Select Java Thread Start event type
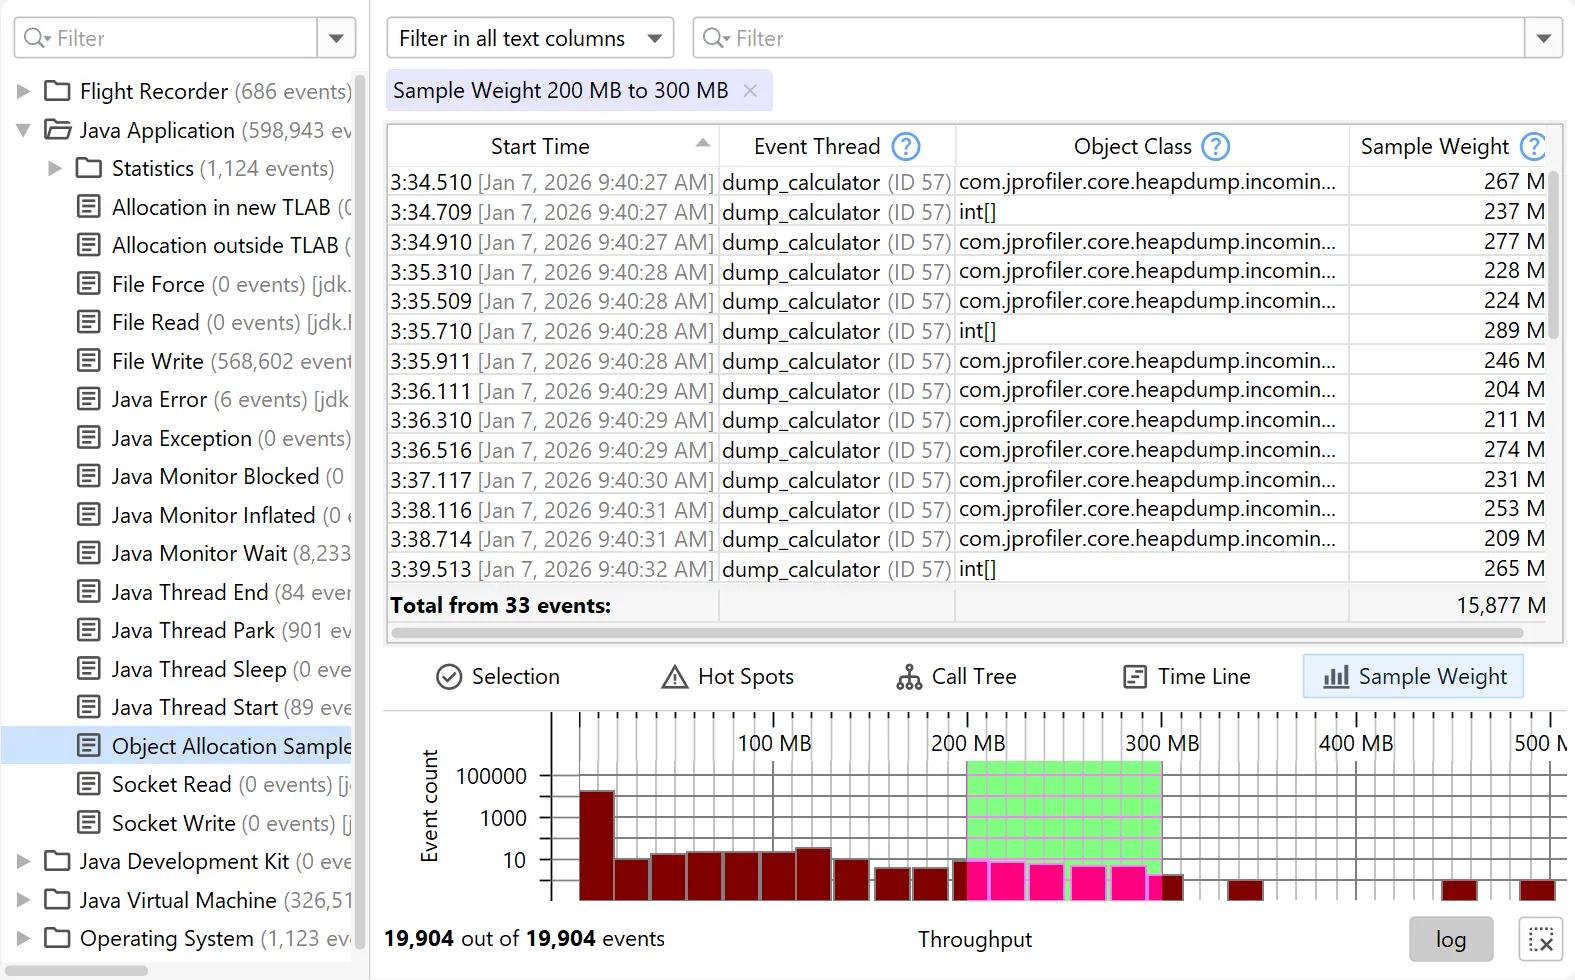This screenshot has width=1575, height=980. [214, 707]
